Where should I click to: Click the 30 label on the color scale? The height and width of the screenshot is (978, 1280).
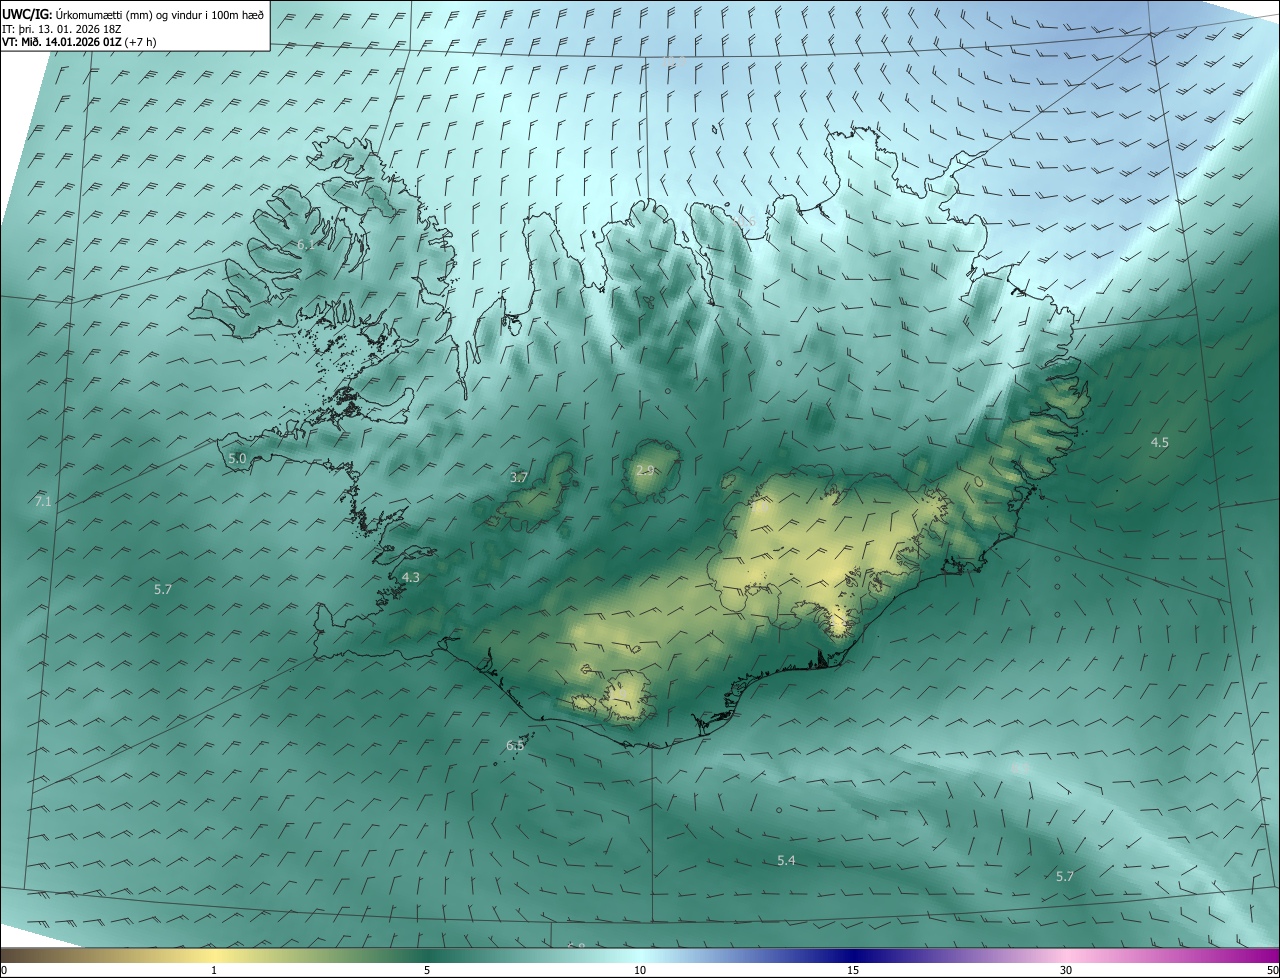[x=1066, y=970]
